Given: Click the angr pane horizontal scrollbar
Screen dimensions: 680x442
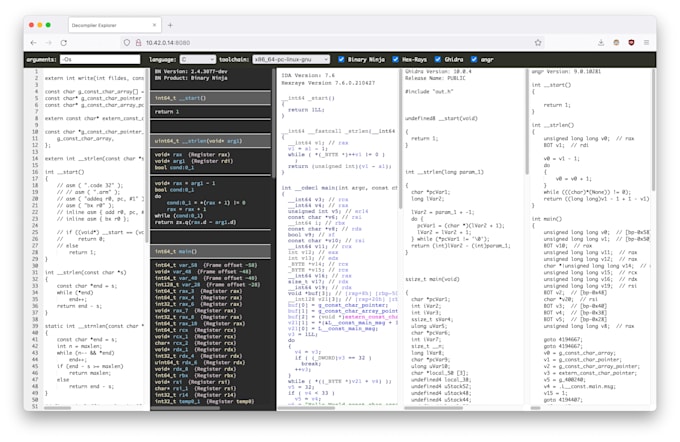Looking at the screenshot, I should pyautogui.click(x=536, y=408).
